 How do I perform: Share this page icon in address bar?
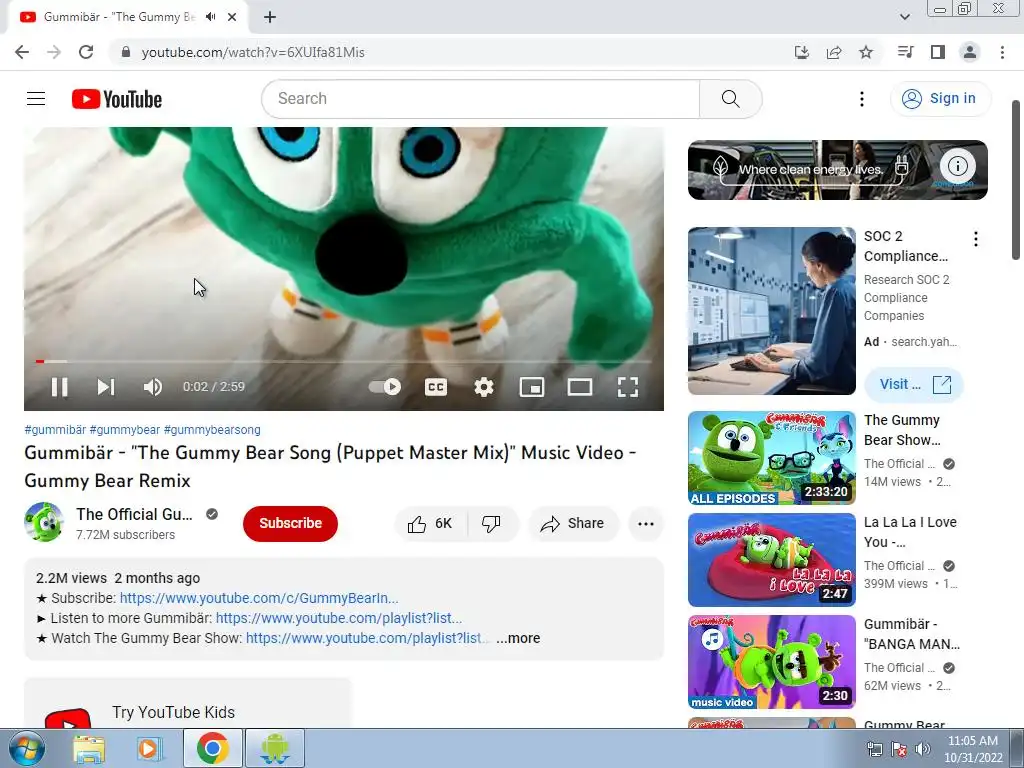834,52
